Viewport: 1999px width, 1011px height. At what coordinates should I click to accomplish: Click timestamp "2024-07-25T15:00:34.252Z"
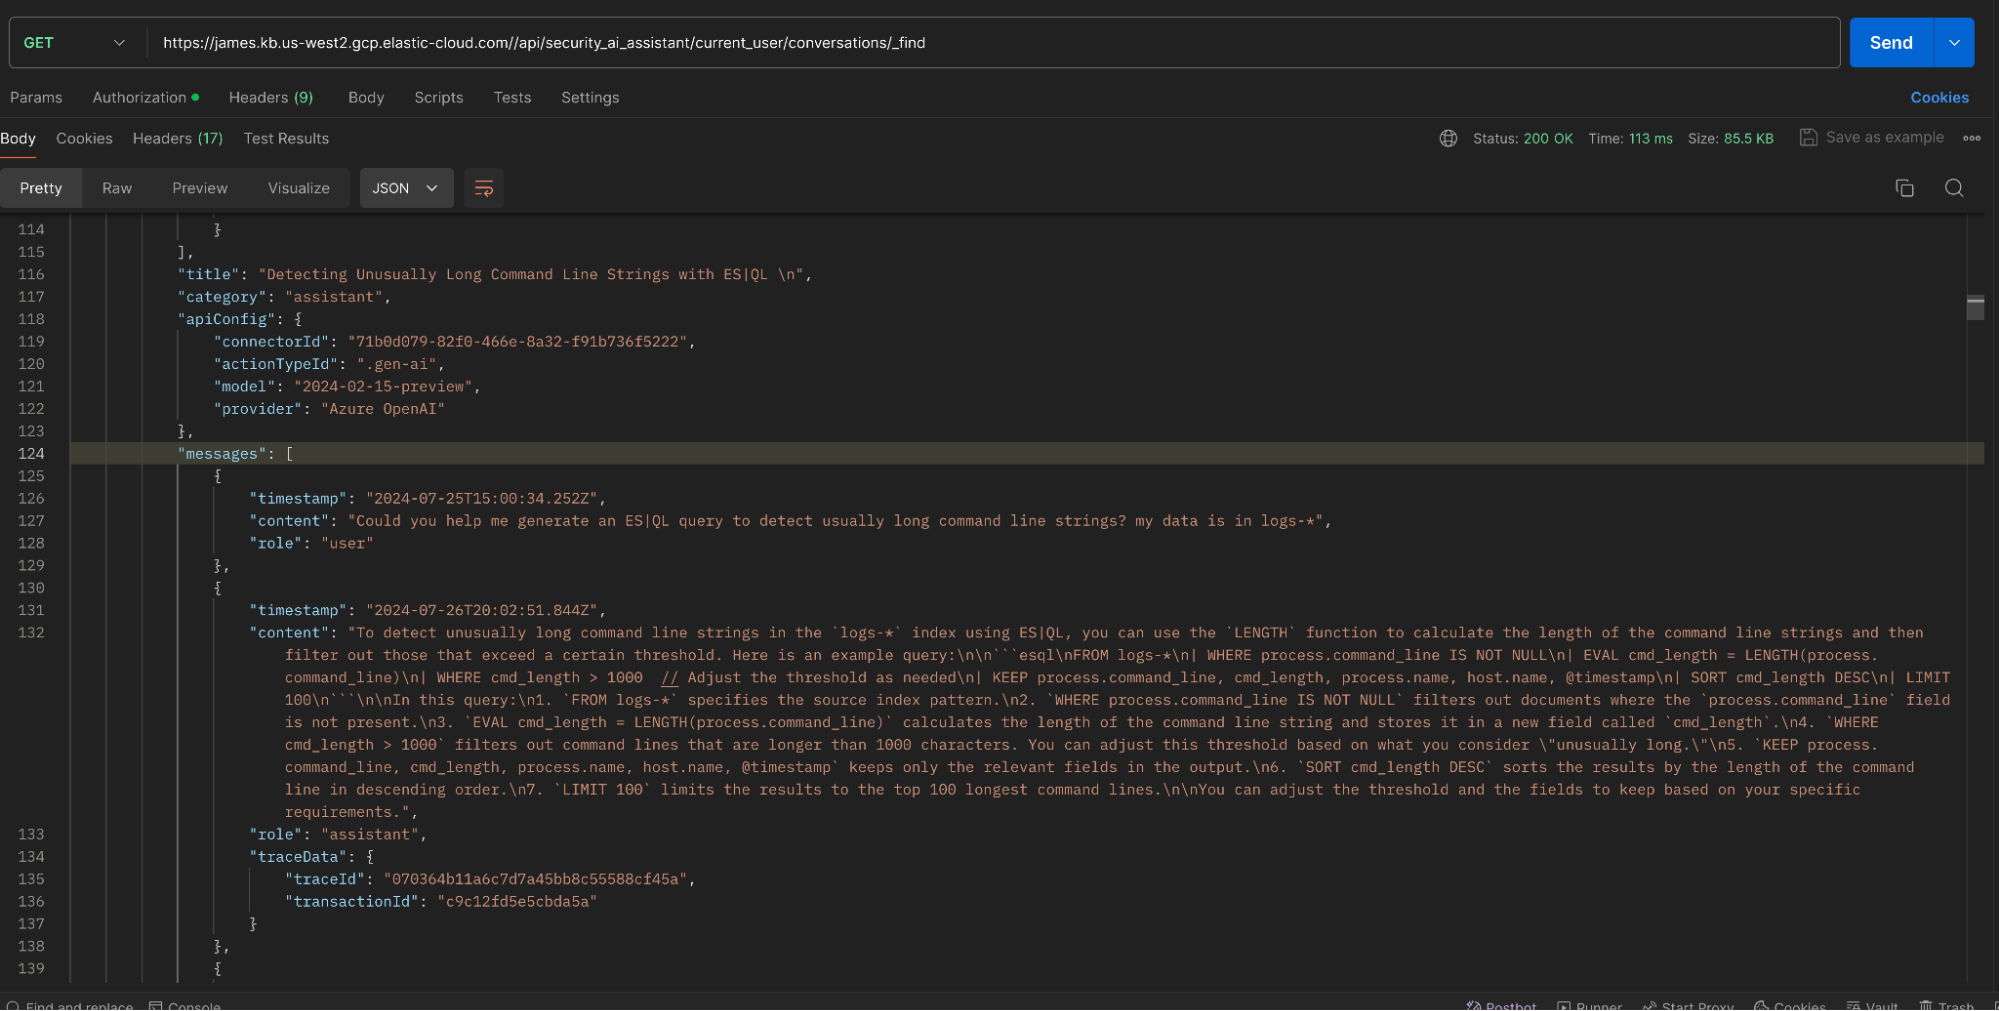coord(482,499)
